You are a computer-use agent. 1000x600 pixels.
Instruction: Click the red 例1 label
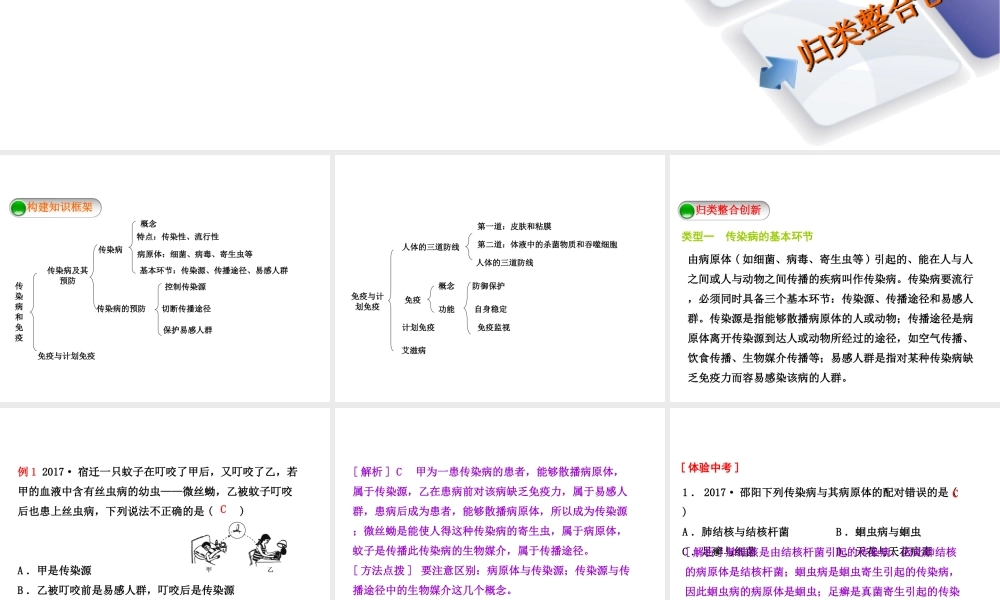click(x=27, y=472)
